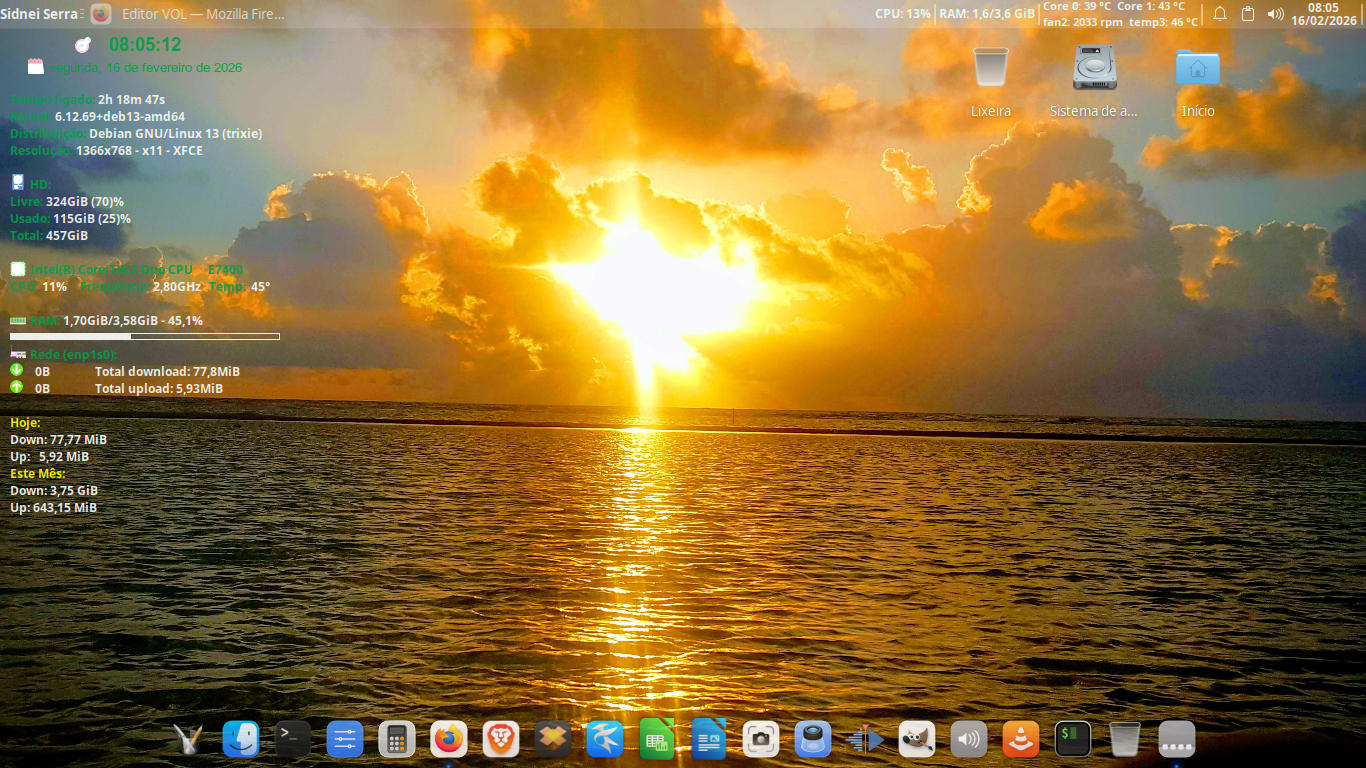
Task: Open GIMP from the dock
Action: coord(917,740)
